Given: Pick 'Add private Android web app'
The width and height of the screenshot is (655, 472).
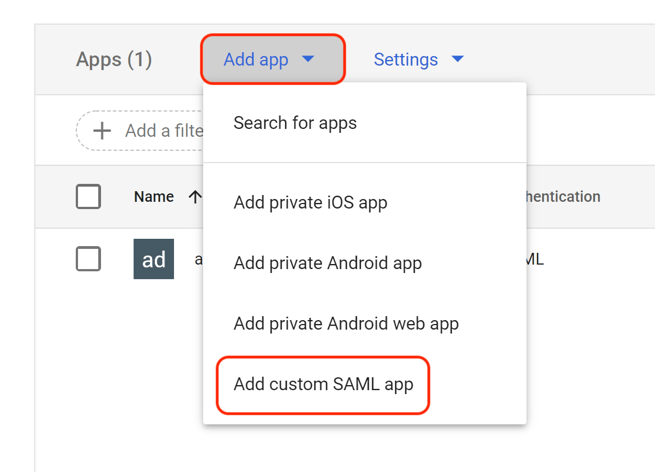Looking at the screenshot, I should [x=346, y=323].
